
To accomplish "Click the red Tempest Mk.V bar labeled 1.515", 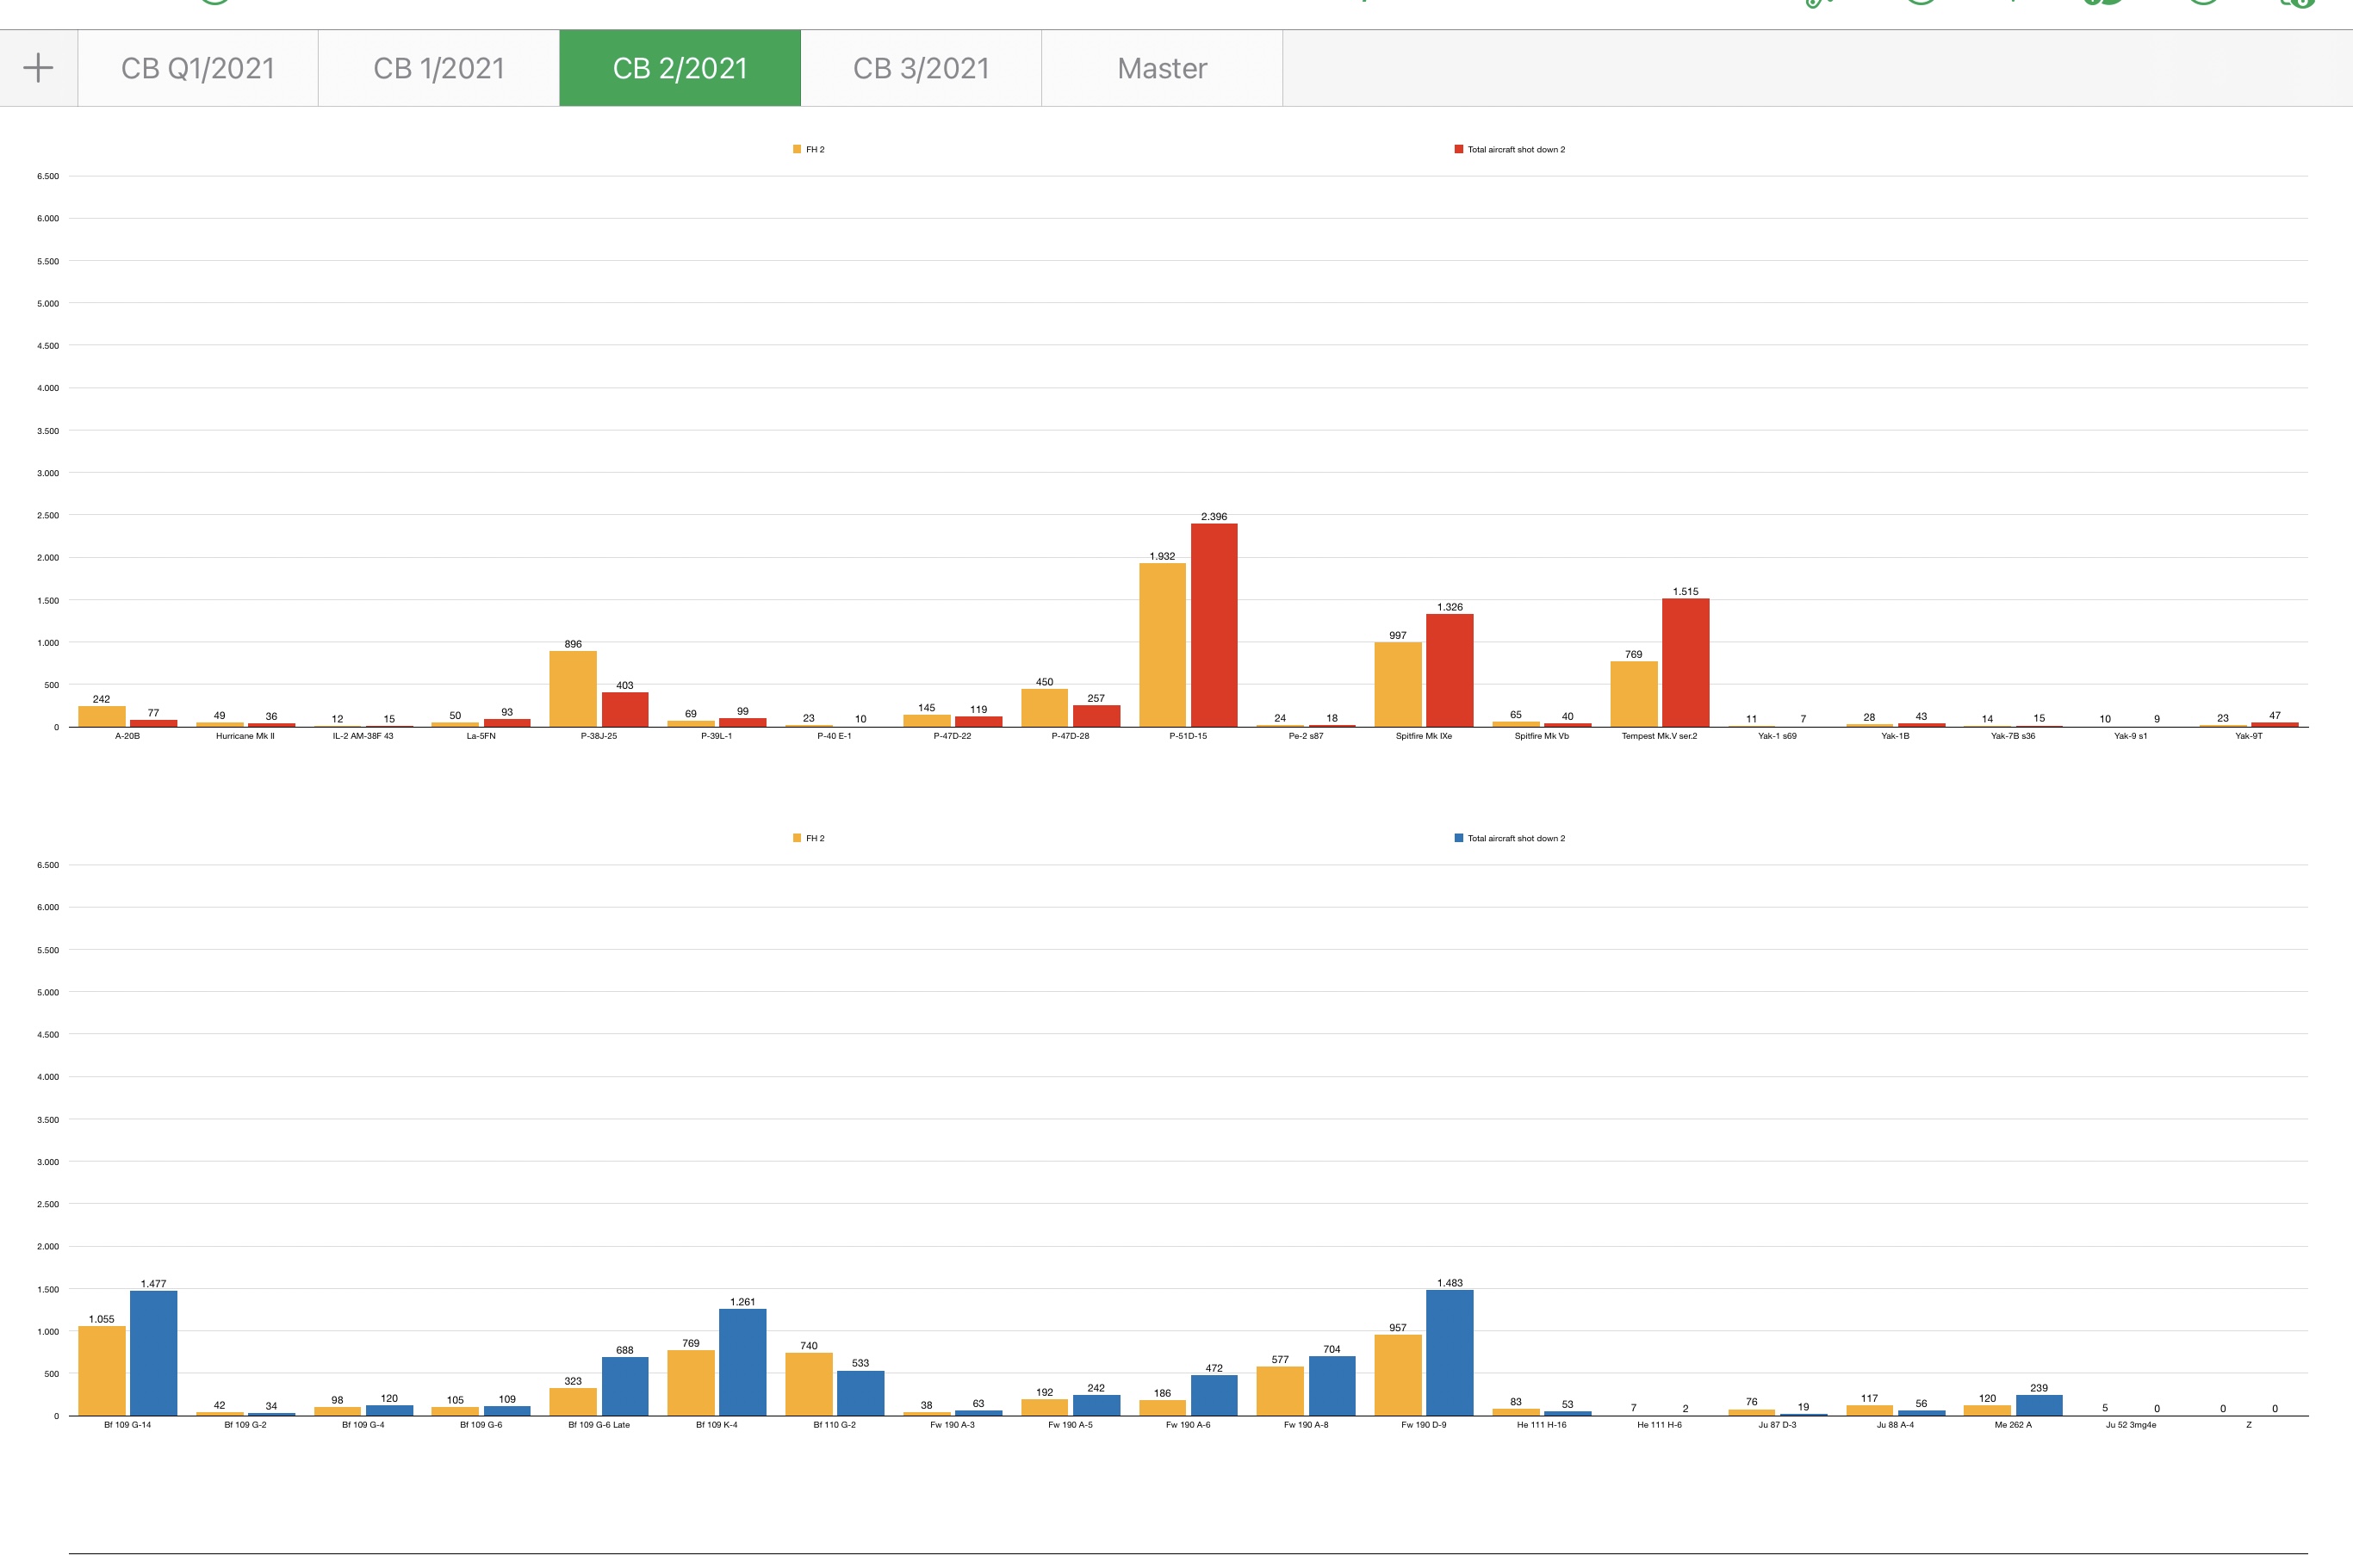I will [x=1686, y=663].
